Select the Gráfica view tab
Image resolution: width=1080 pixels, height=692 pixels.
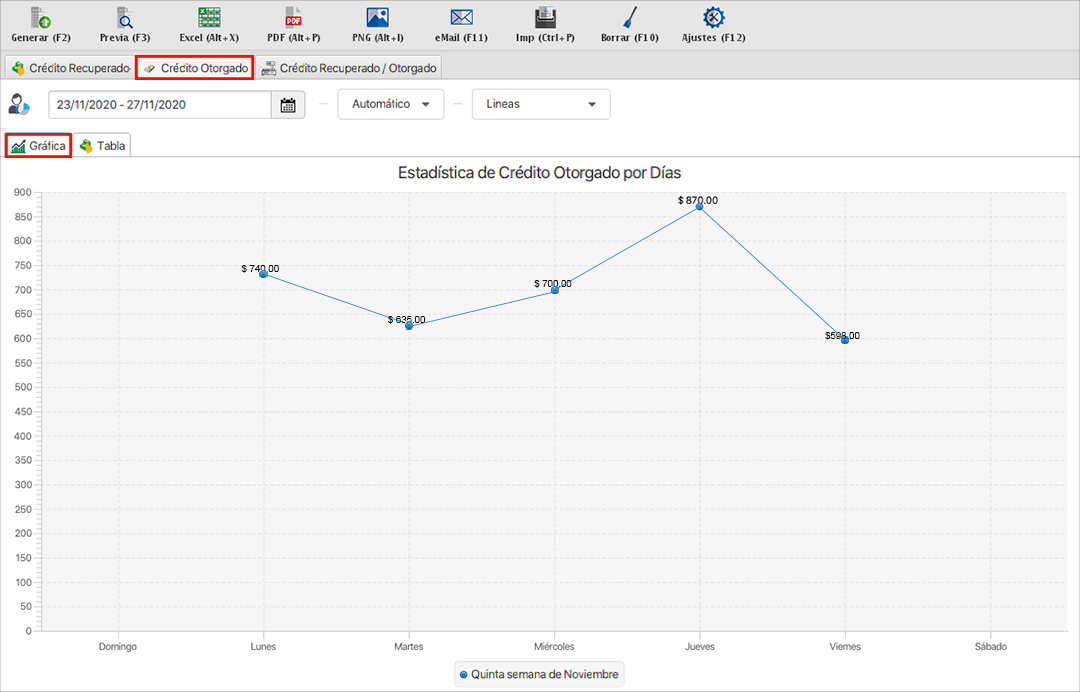38,146
